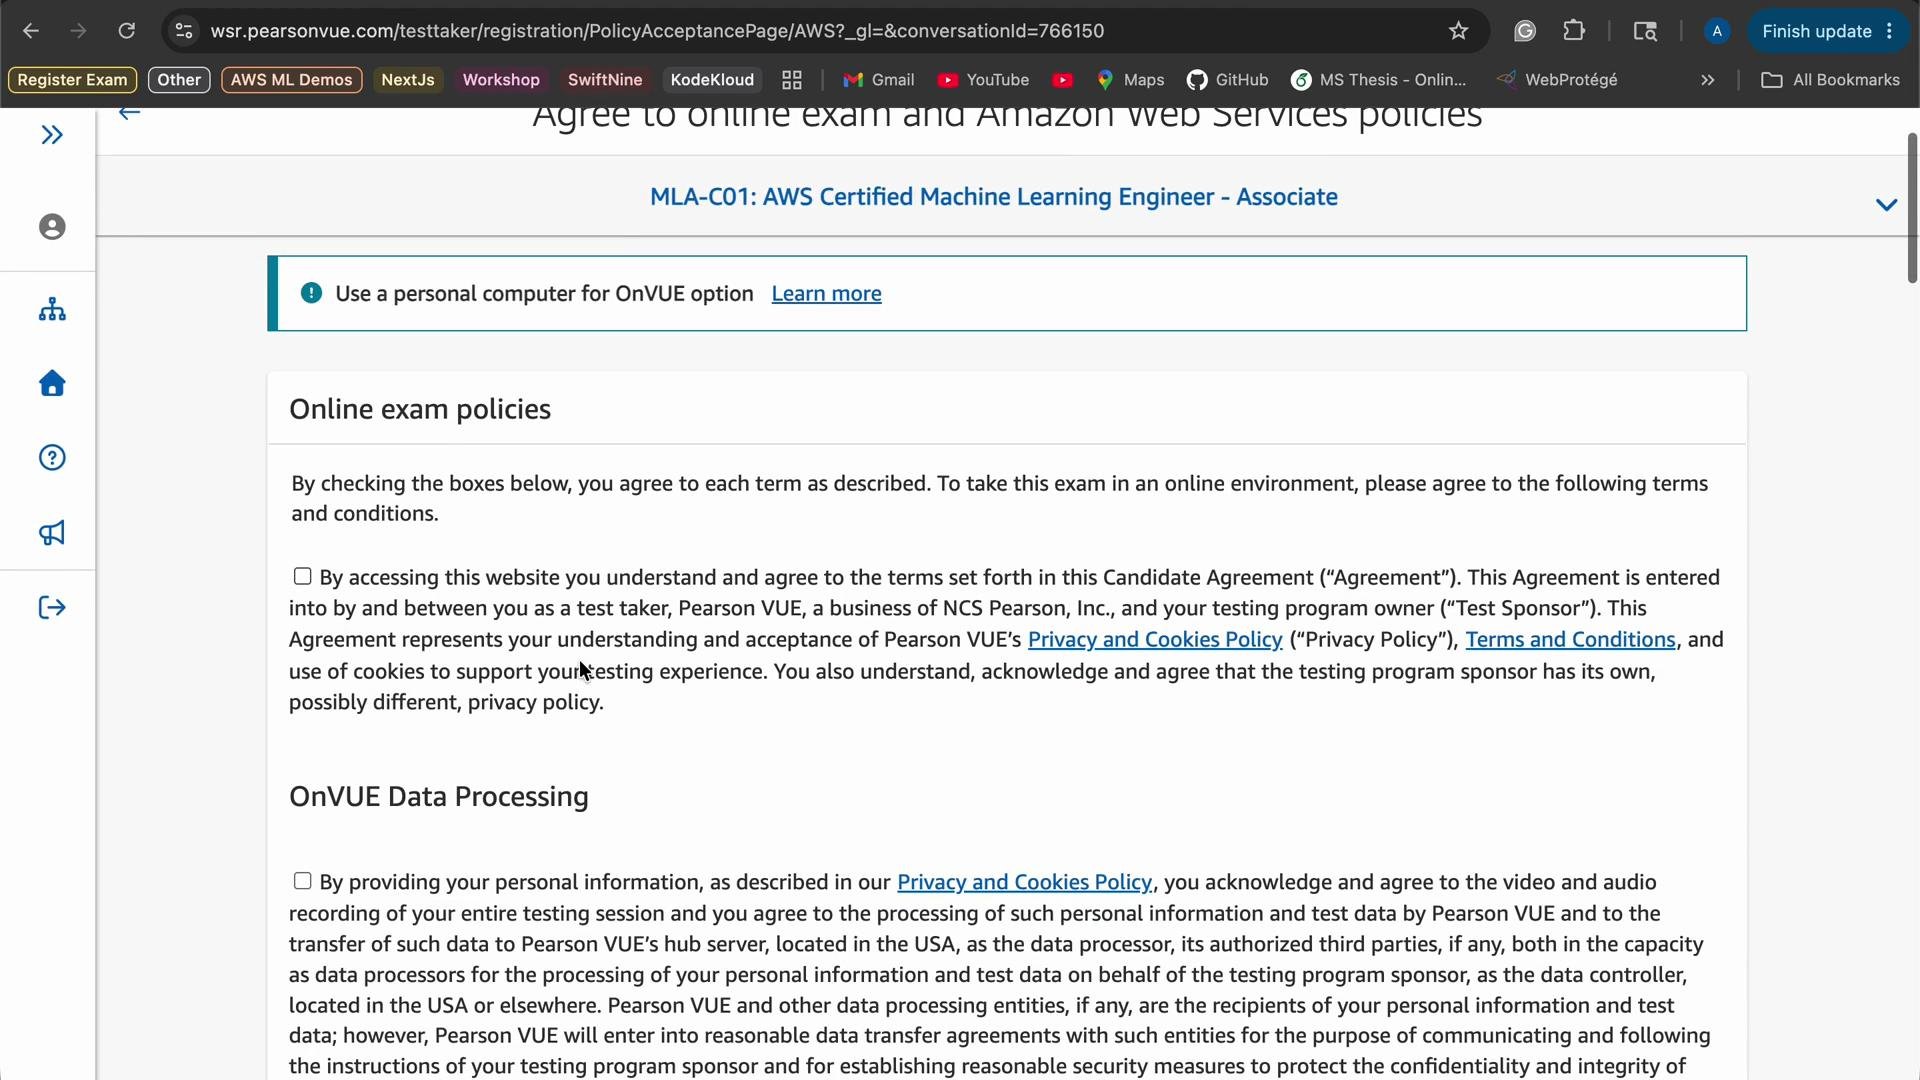Open Chrome three-dot menu
This screenshot has width=1920, height=1080.
(x=1890, y=31)
